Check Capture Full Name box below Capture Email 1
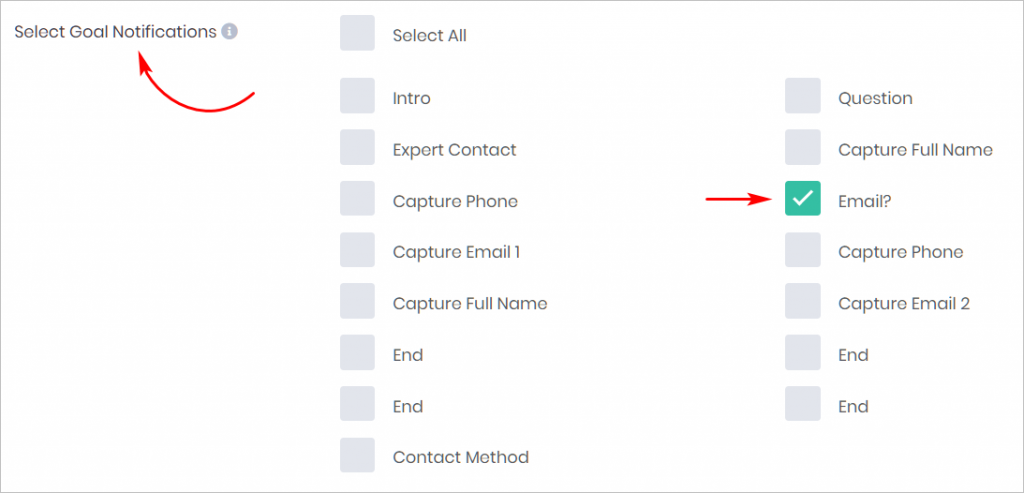The height and width of the screenshot is (493, 1024). (357, 301)
